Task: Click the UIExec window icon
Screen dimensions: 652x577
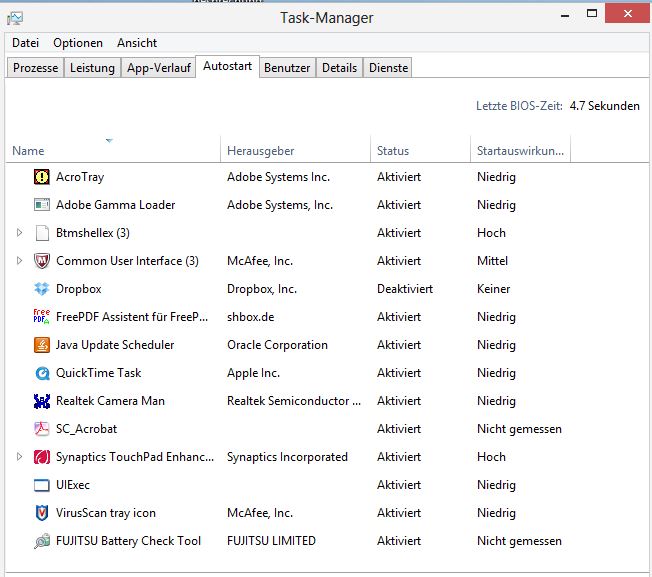Action: coord(42,485)
